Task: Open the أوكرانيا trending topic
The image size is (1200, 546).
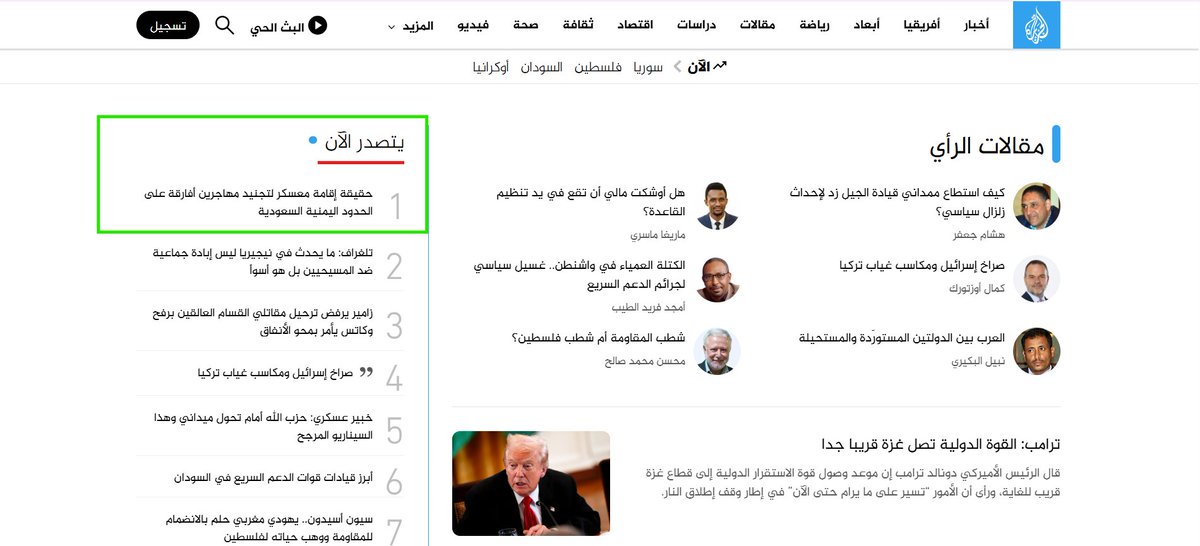Action: pyautogui.click(x=491, y=67)
